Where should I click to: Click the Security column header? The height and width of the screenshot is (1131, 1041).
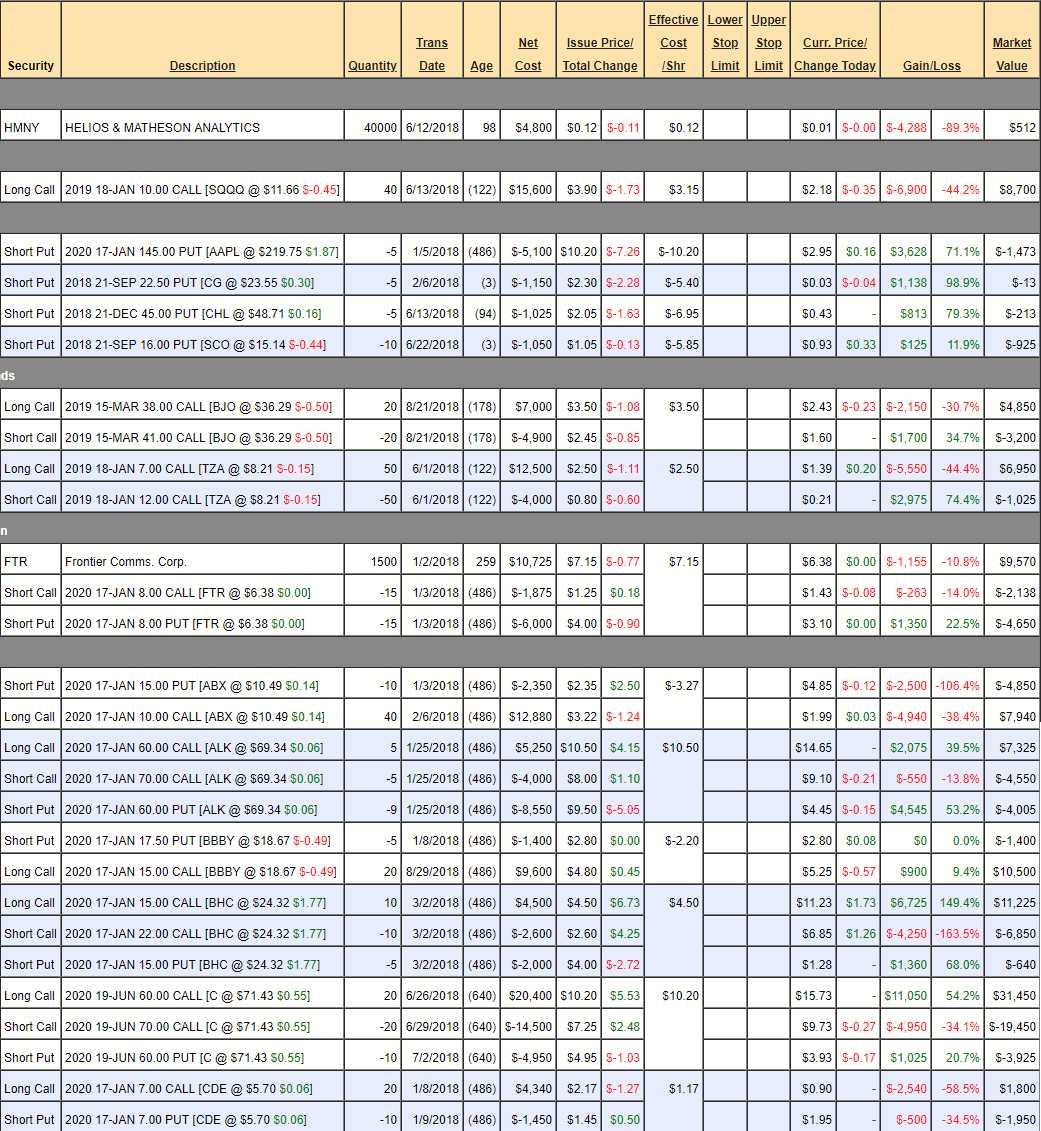(31, 66)
